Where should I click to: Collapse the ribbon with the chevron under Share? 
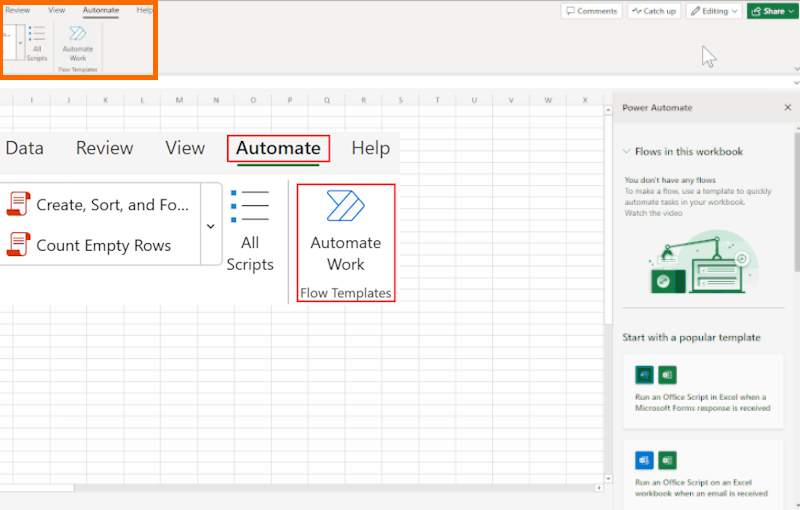pos(796,68)
